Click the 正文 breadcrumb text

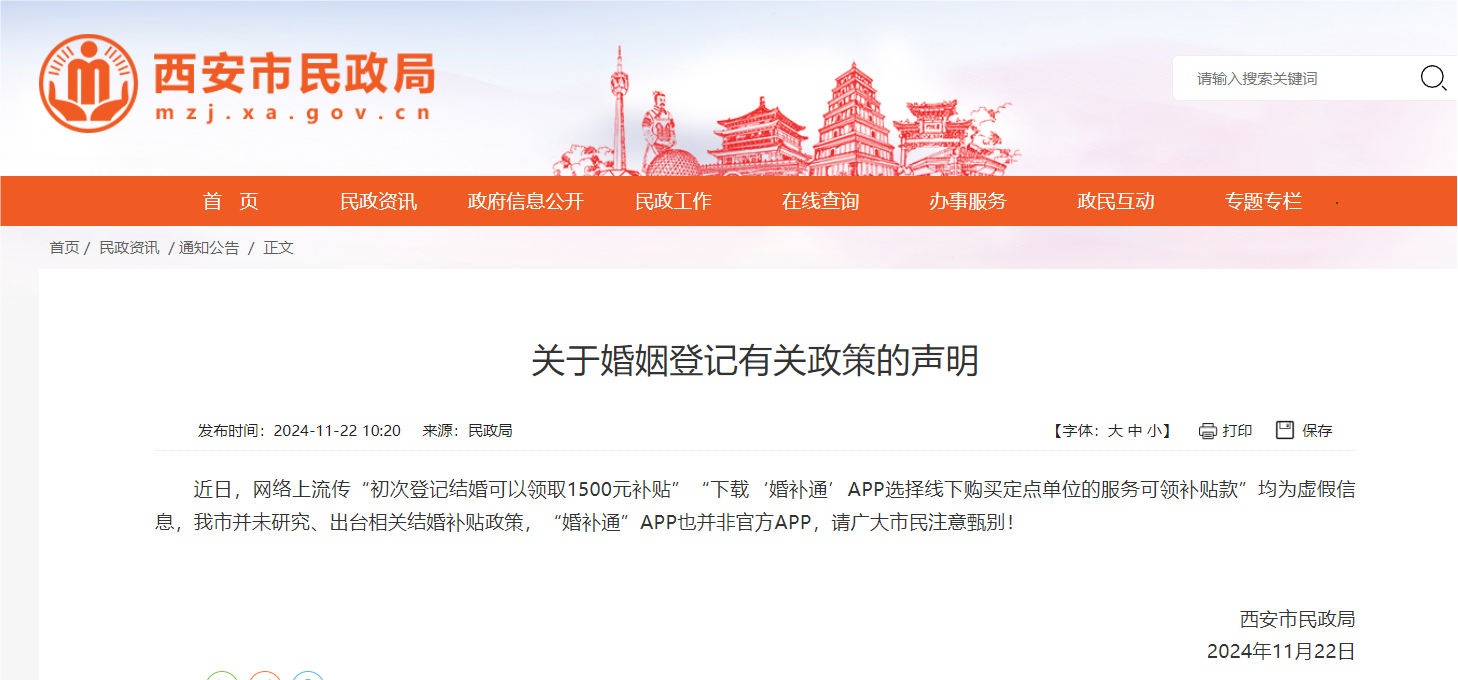tap(278, 247)
